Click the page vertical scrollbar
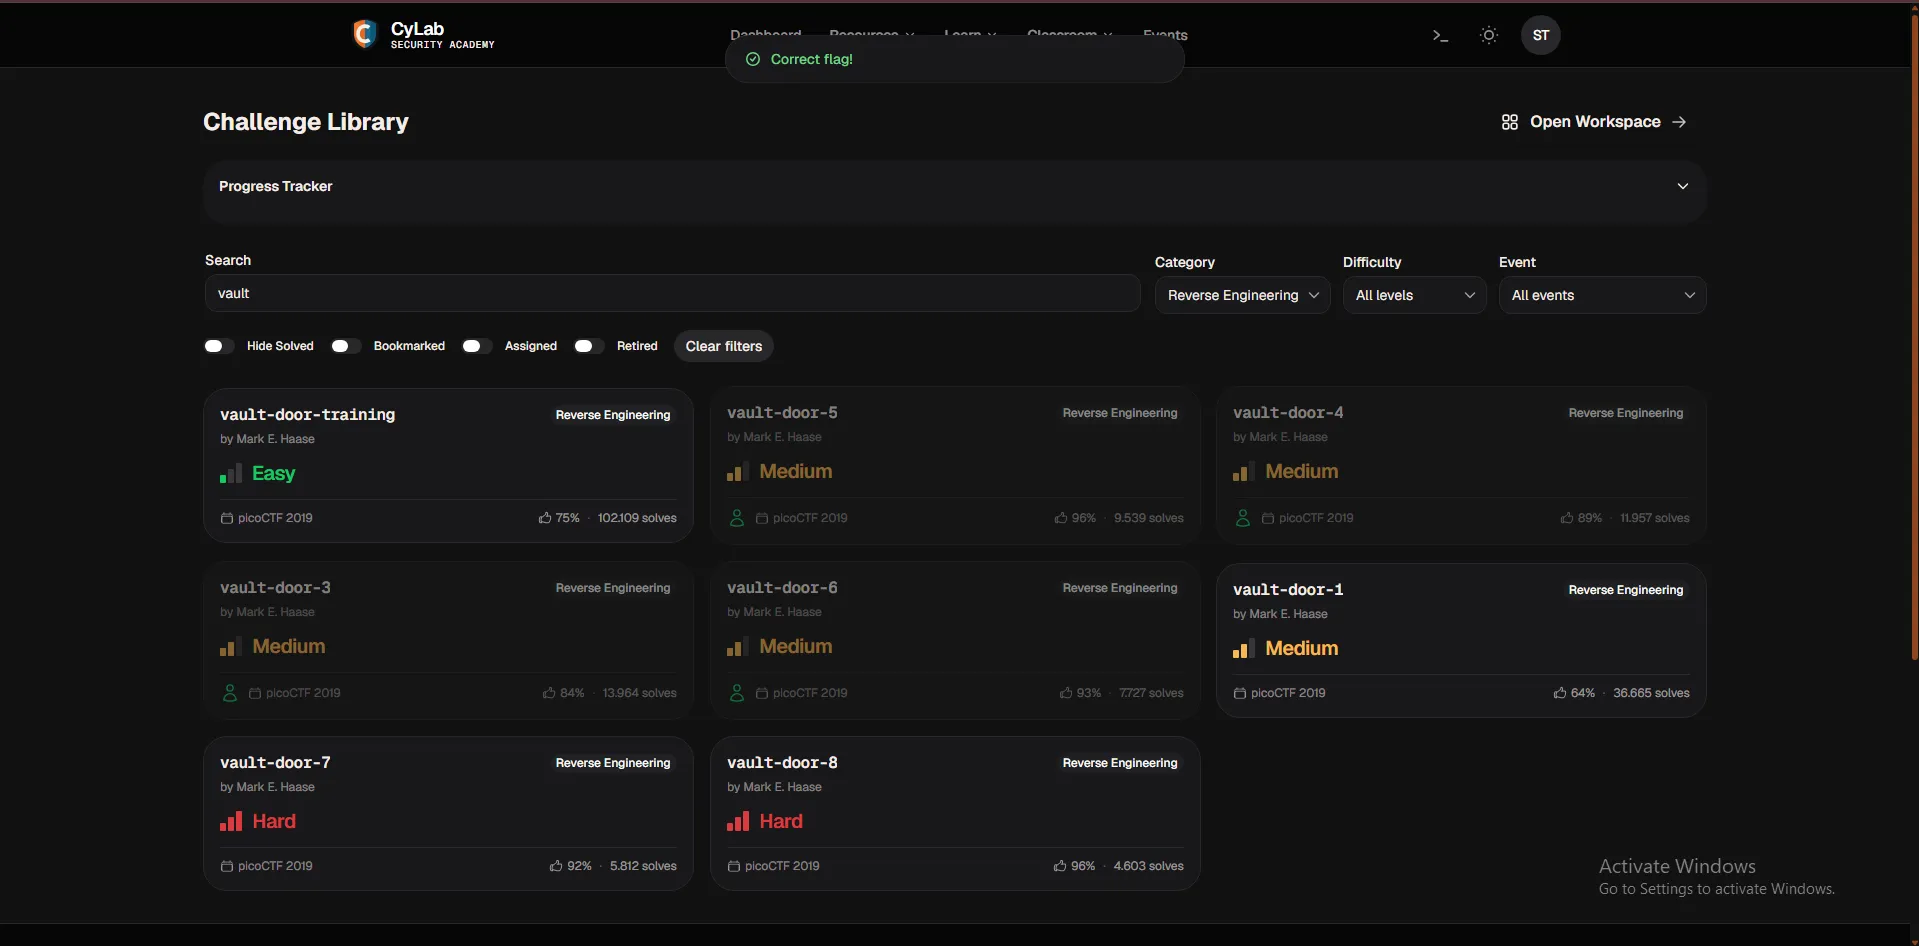 point(1914,335)
